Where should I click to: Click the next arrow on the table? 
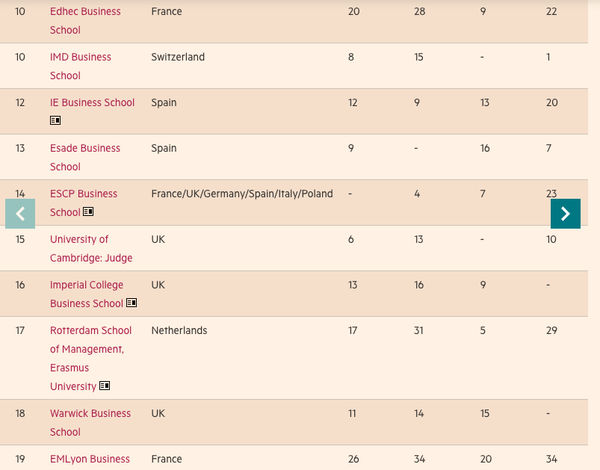pos(565,213)
